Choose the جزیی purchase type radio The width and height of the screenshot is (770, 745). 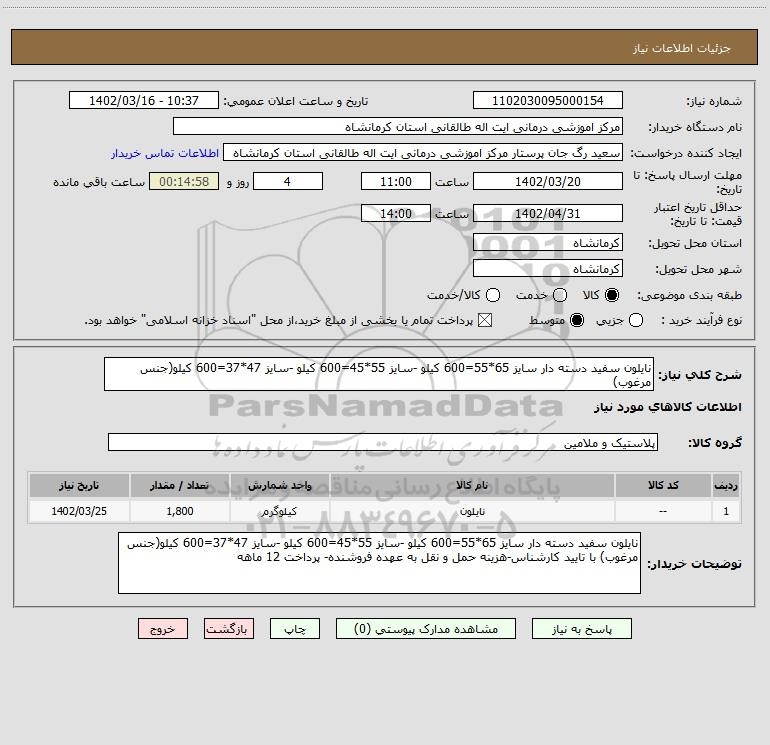[636, 320]
